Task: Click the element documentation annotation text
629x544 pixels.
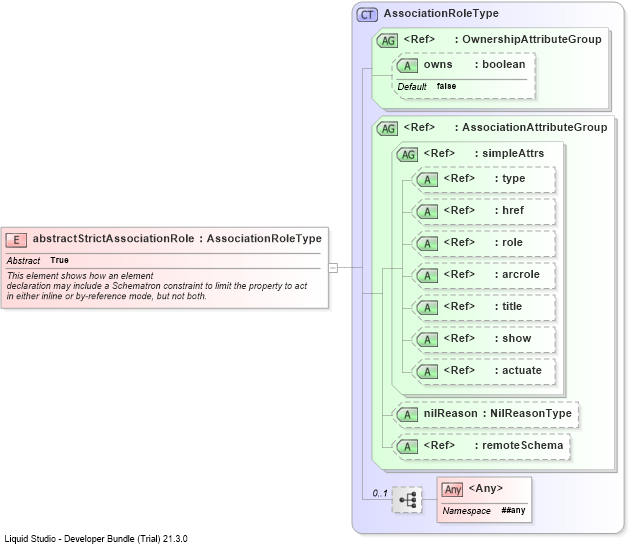Action: pos(157,286)
